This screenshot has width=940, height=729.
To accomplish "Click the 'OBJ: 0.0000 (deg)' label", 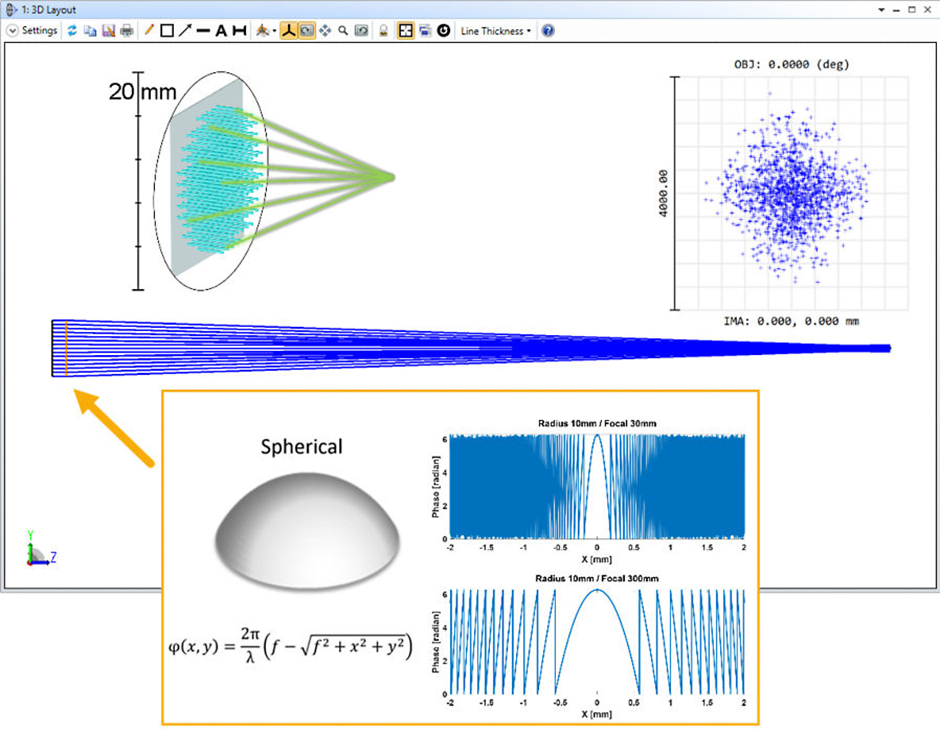I will [791, 64].
